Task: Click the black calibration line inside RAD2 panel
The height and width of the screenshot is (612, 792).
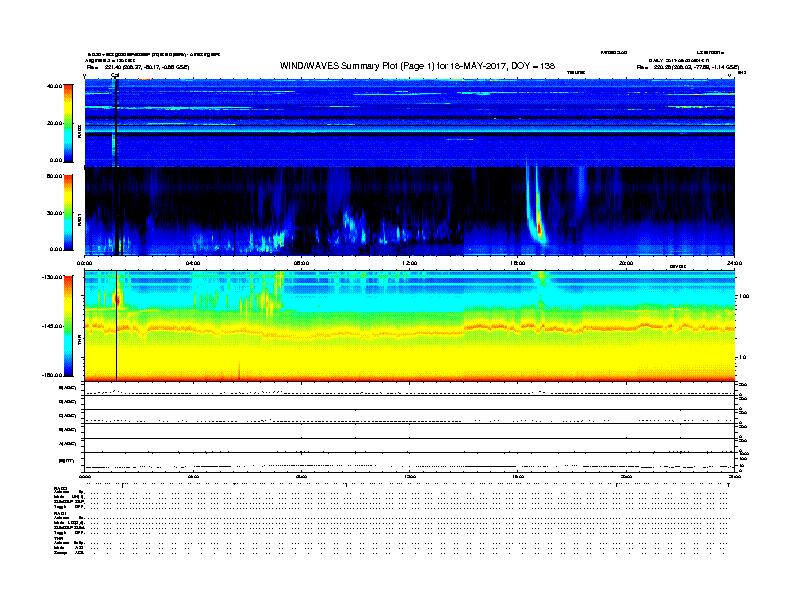Action: 116,123
